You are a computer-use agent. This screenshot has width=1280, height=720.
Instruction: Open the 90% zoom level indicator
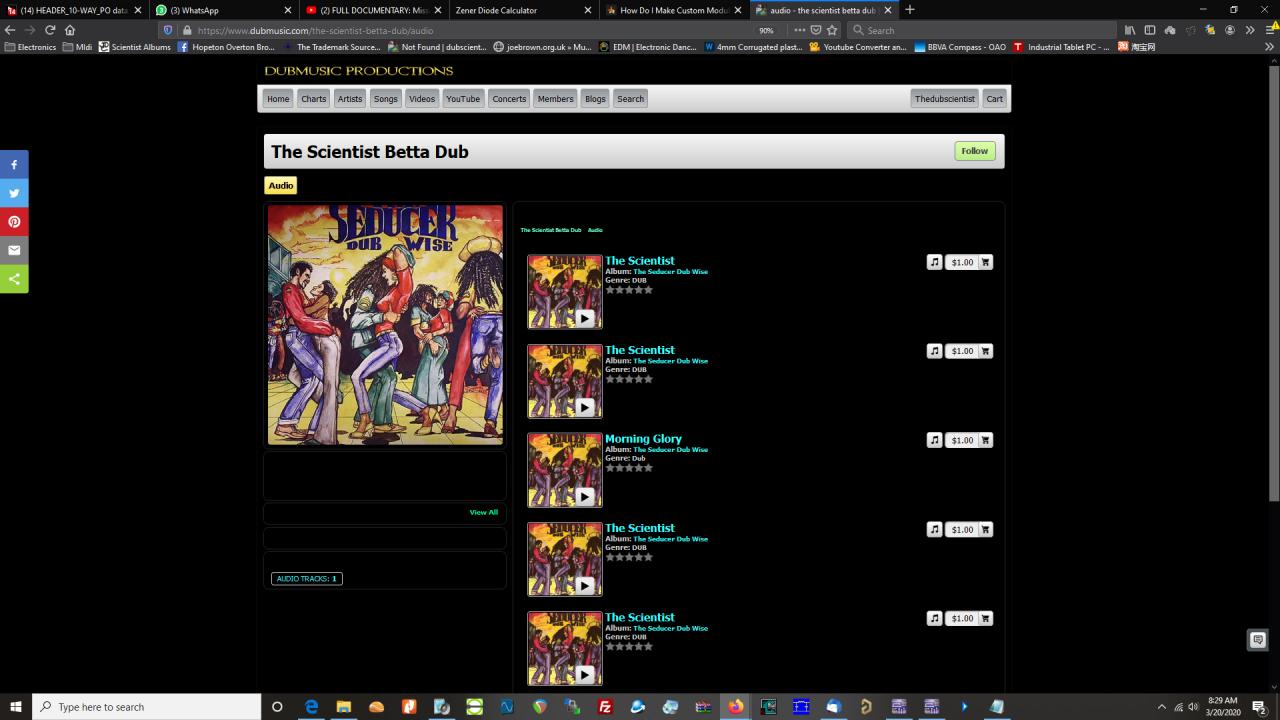pyautogui.click(x=766, y=30)
